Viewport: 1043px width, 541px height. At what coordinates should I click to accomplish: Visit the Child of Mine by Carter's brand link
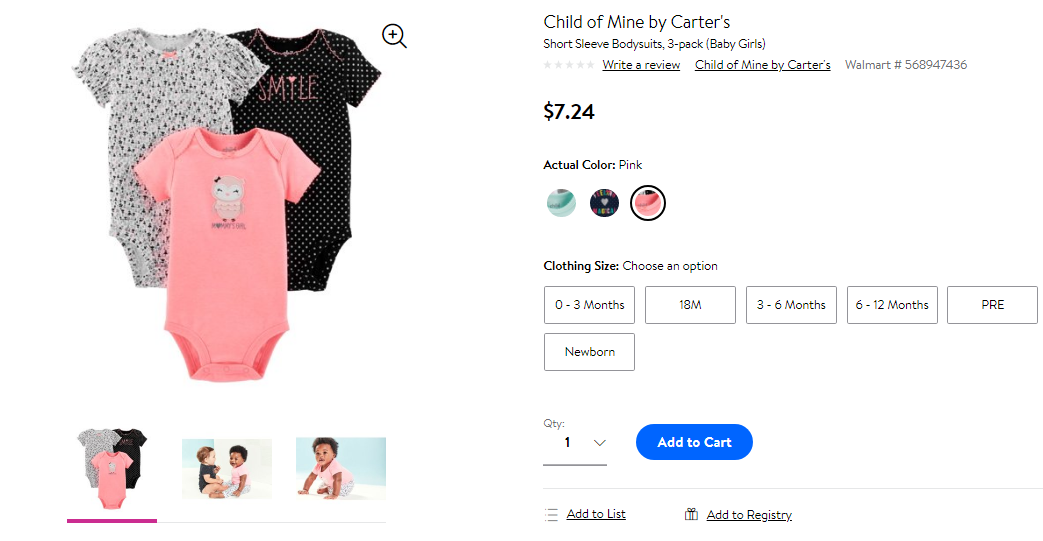pyautogui.click(x=762, y=65)
